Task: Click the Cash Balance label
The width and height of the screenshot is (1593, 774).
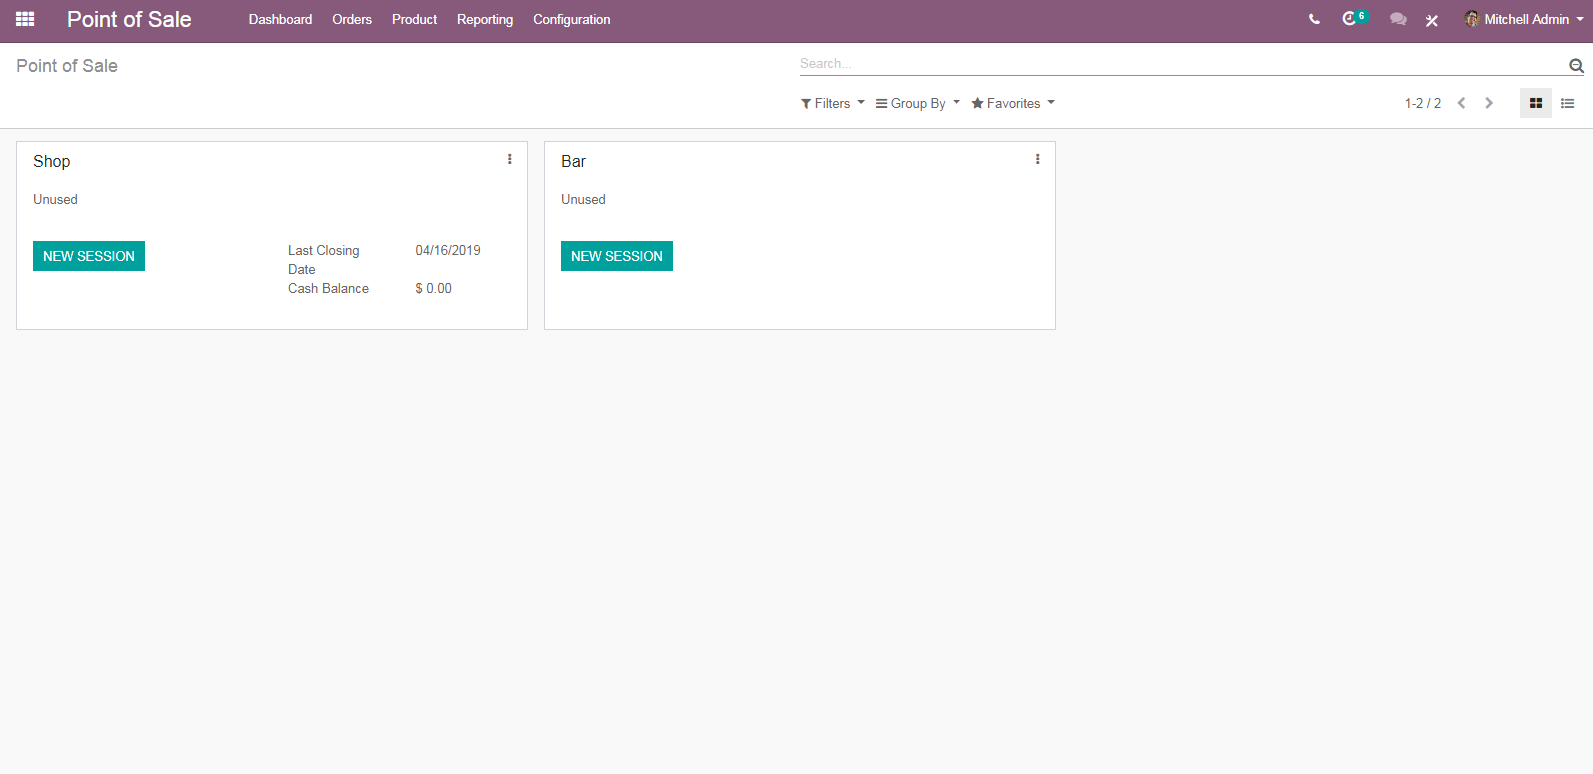Action: [x=328, y=288]
